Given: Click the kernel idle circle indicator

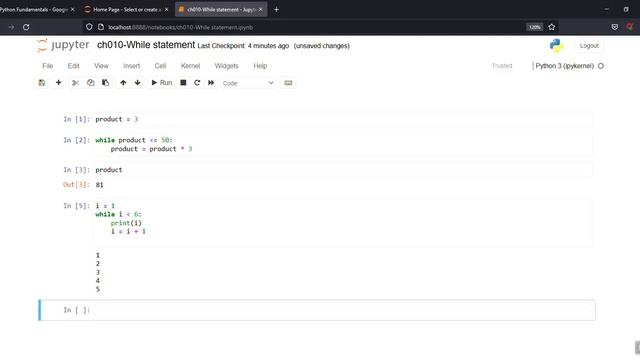Looking at the screenshot, I should 601,66.
